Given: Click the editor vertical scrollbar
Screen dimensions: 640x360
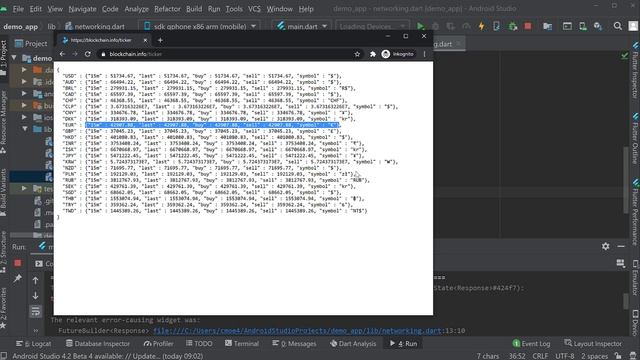Looking at the screenshot, I should click(x=626, y=180).
